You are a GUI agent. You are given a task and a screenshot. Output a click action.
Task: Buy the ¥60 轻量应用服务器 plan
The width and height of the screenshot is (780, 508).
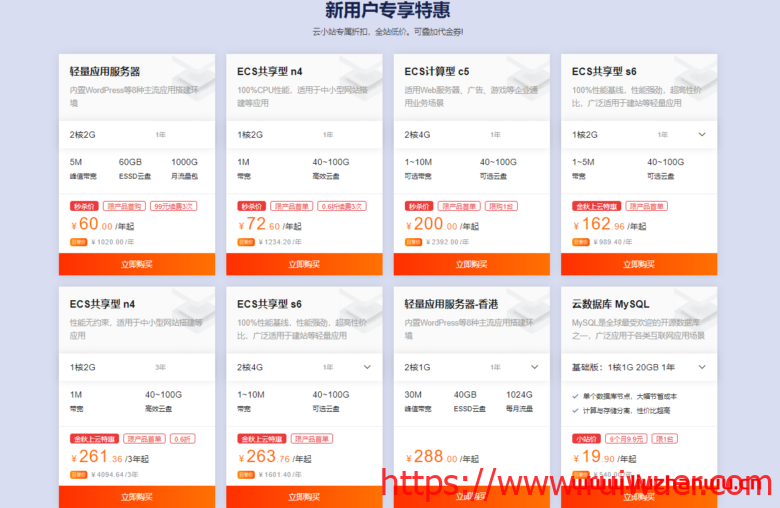[x=136, y=264]
